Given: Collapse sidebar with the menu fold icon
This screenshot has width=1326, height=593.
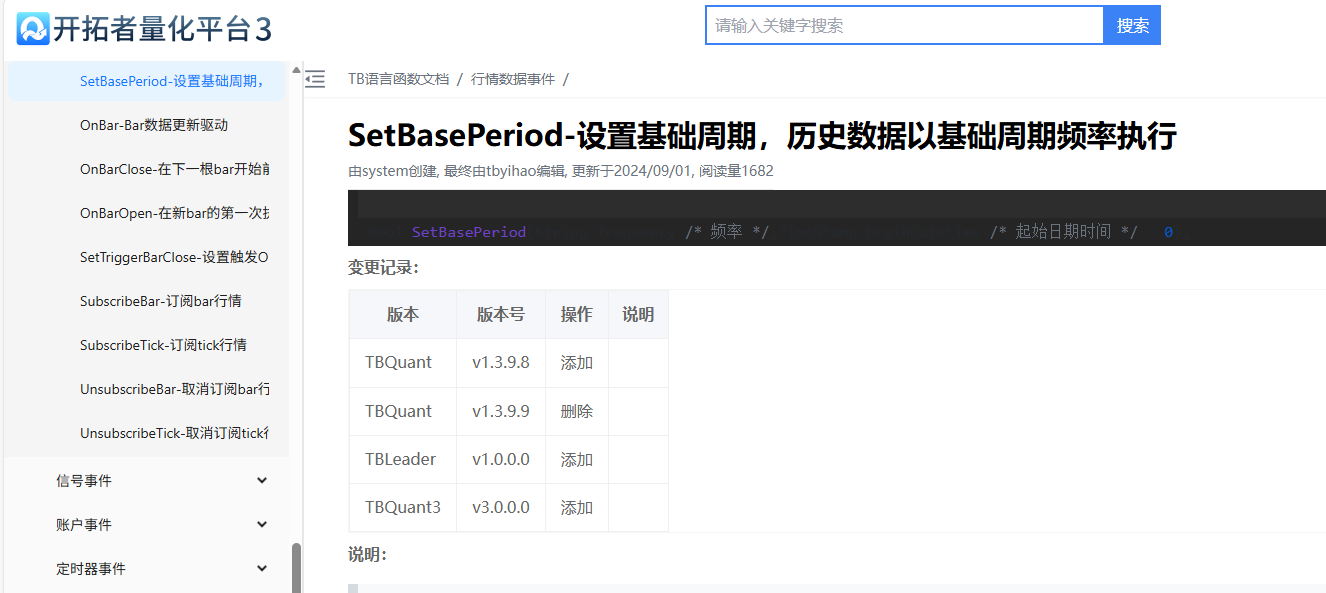Looking at the screenshot, I should coord(315,79).
